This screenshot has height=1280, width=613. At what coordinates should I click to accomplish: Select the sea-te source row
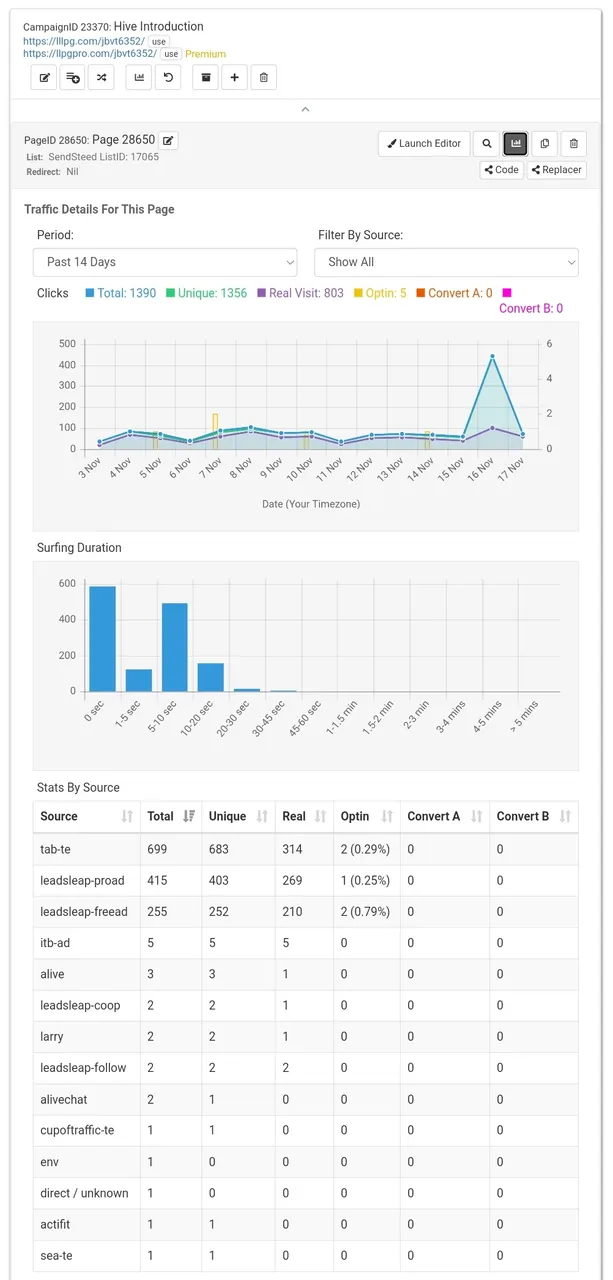(x=305, y=1255)
